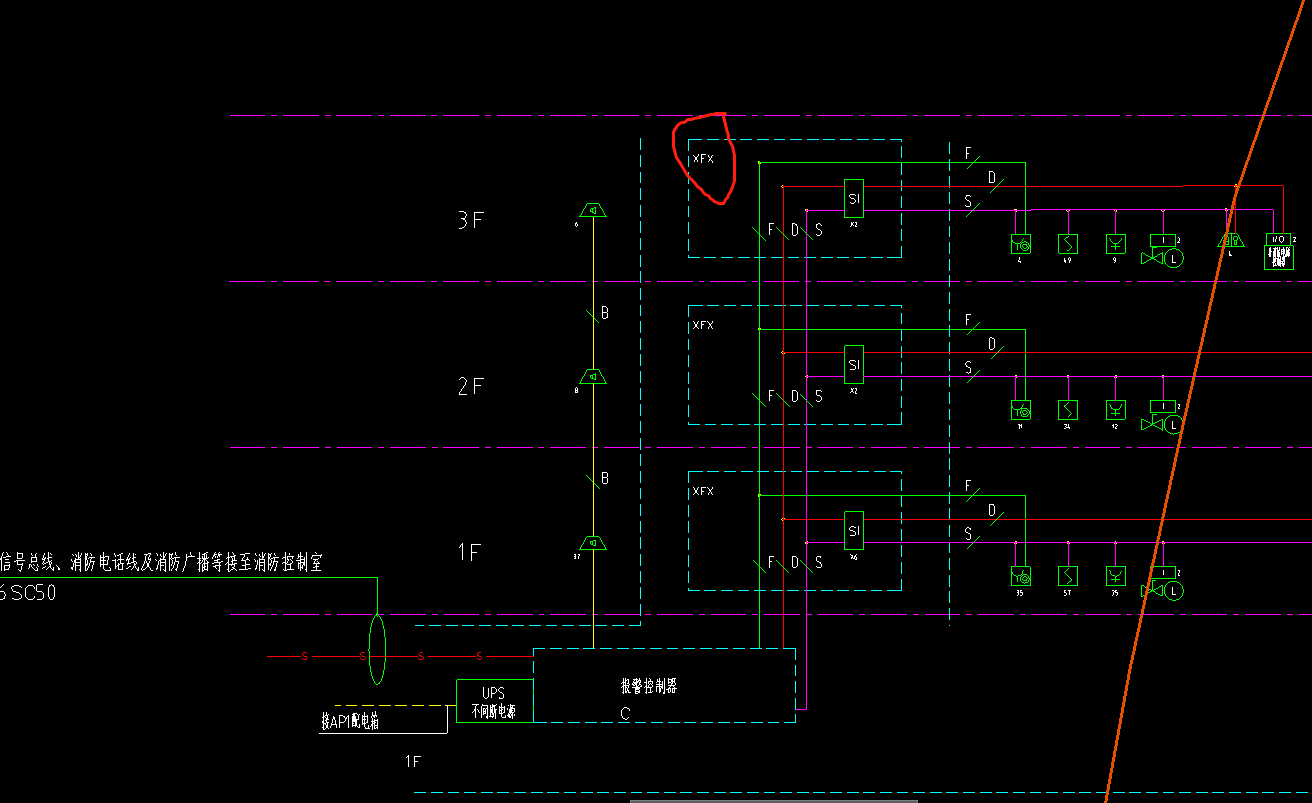Click the F riser label inside the 3F XFX box

click(771, 230)
